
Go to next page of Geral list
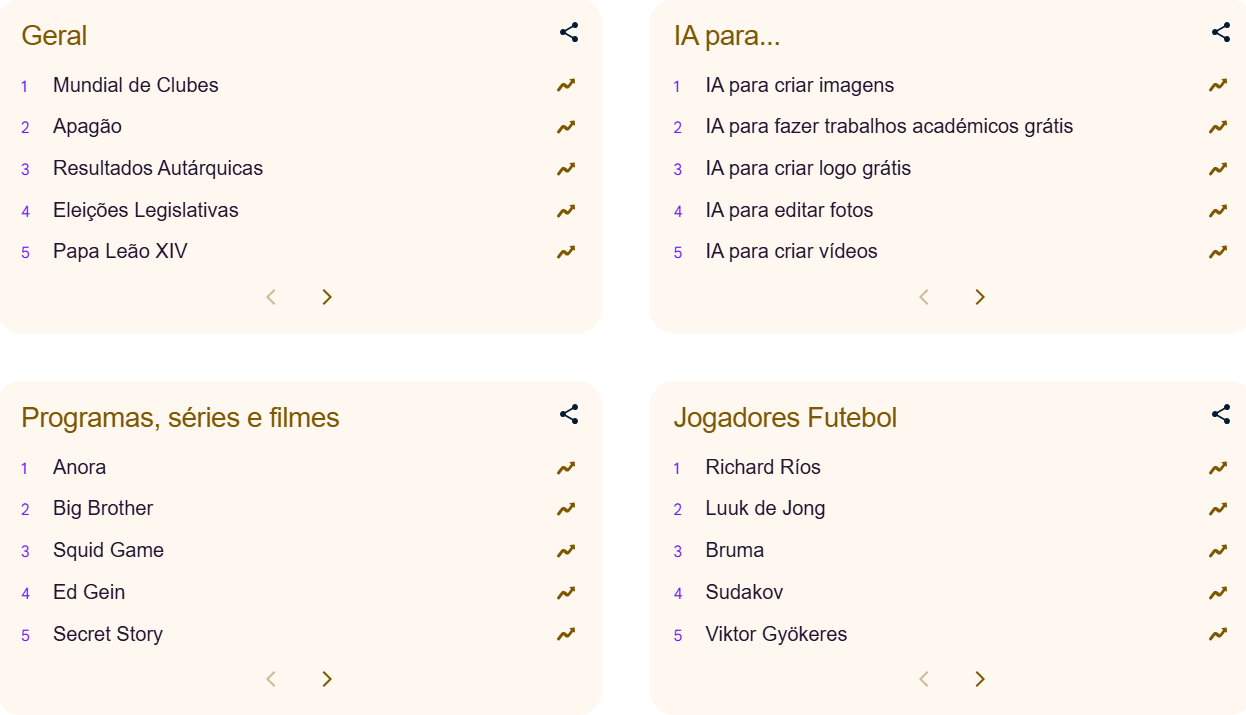[x=327, y=297]
